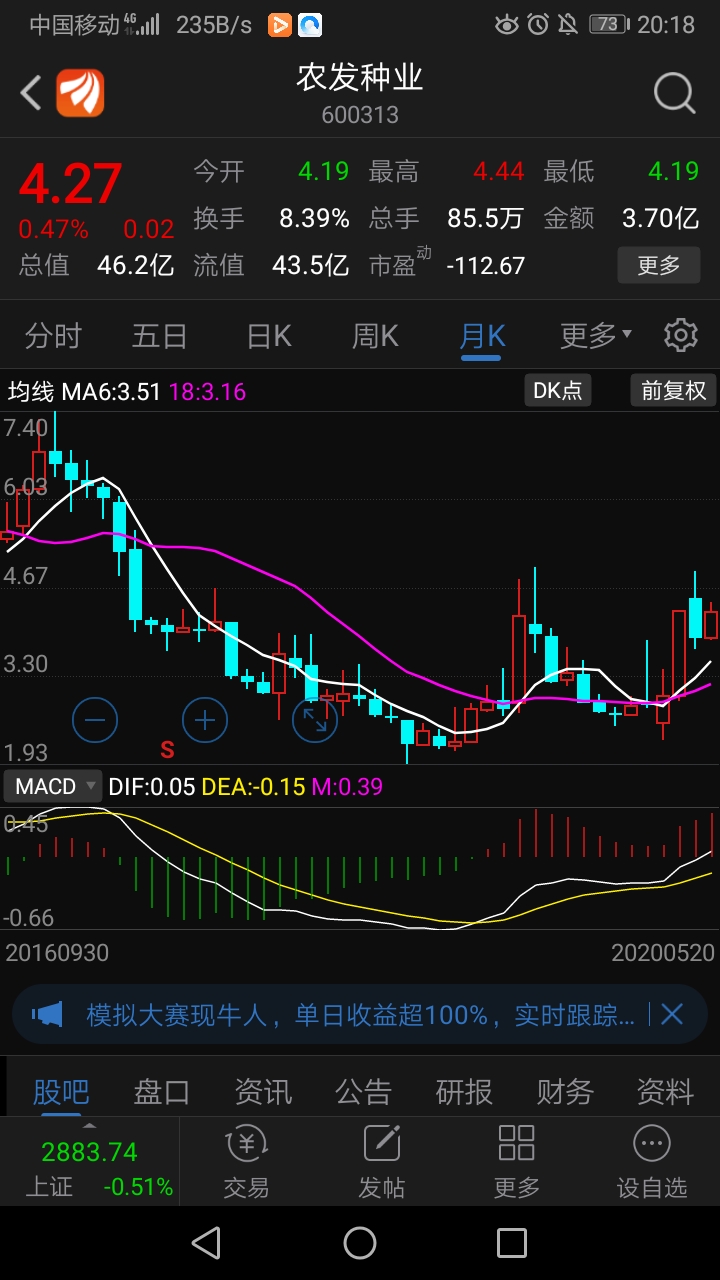The width and height of the screenshot is (720, 1280).
Task: Tap the end date 20200520
Action: (663, 952)
